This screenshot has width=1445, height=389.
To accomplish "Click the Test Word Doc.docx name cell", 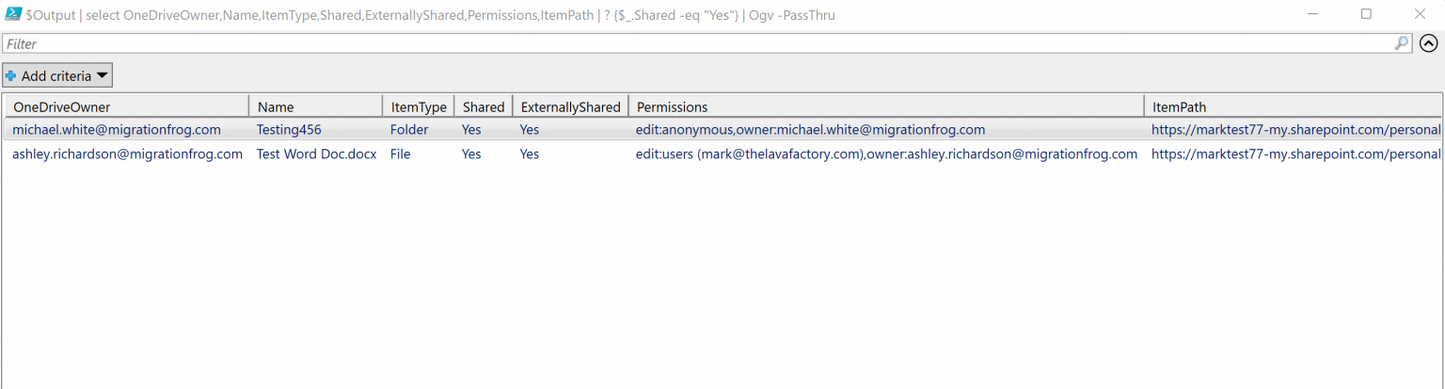I will (x=316, y=154).
